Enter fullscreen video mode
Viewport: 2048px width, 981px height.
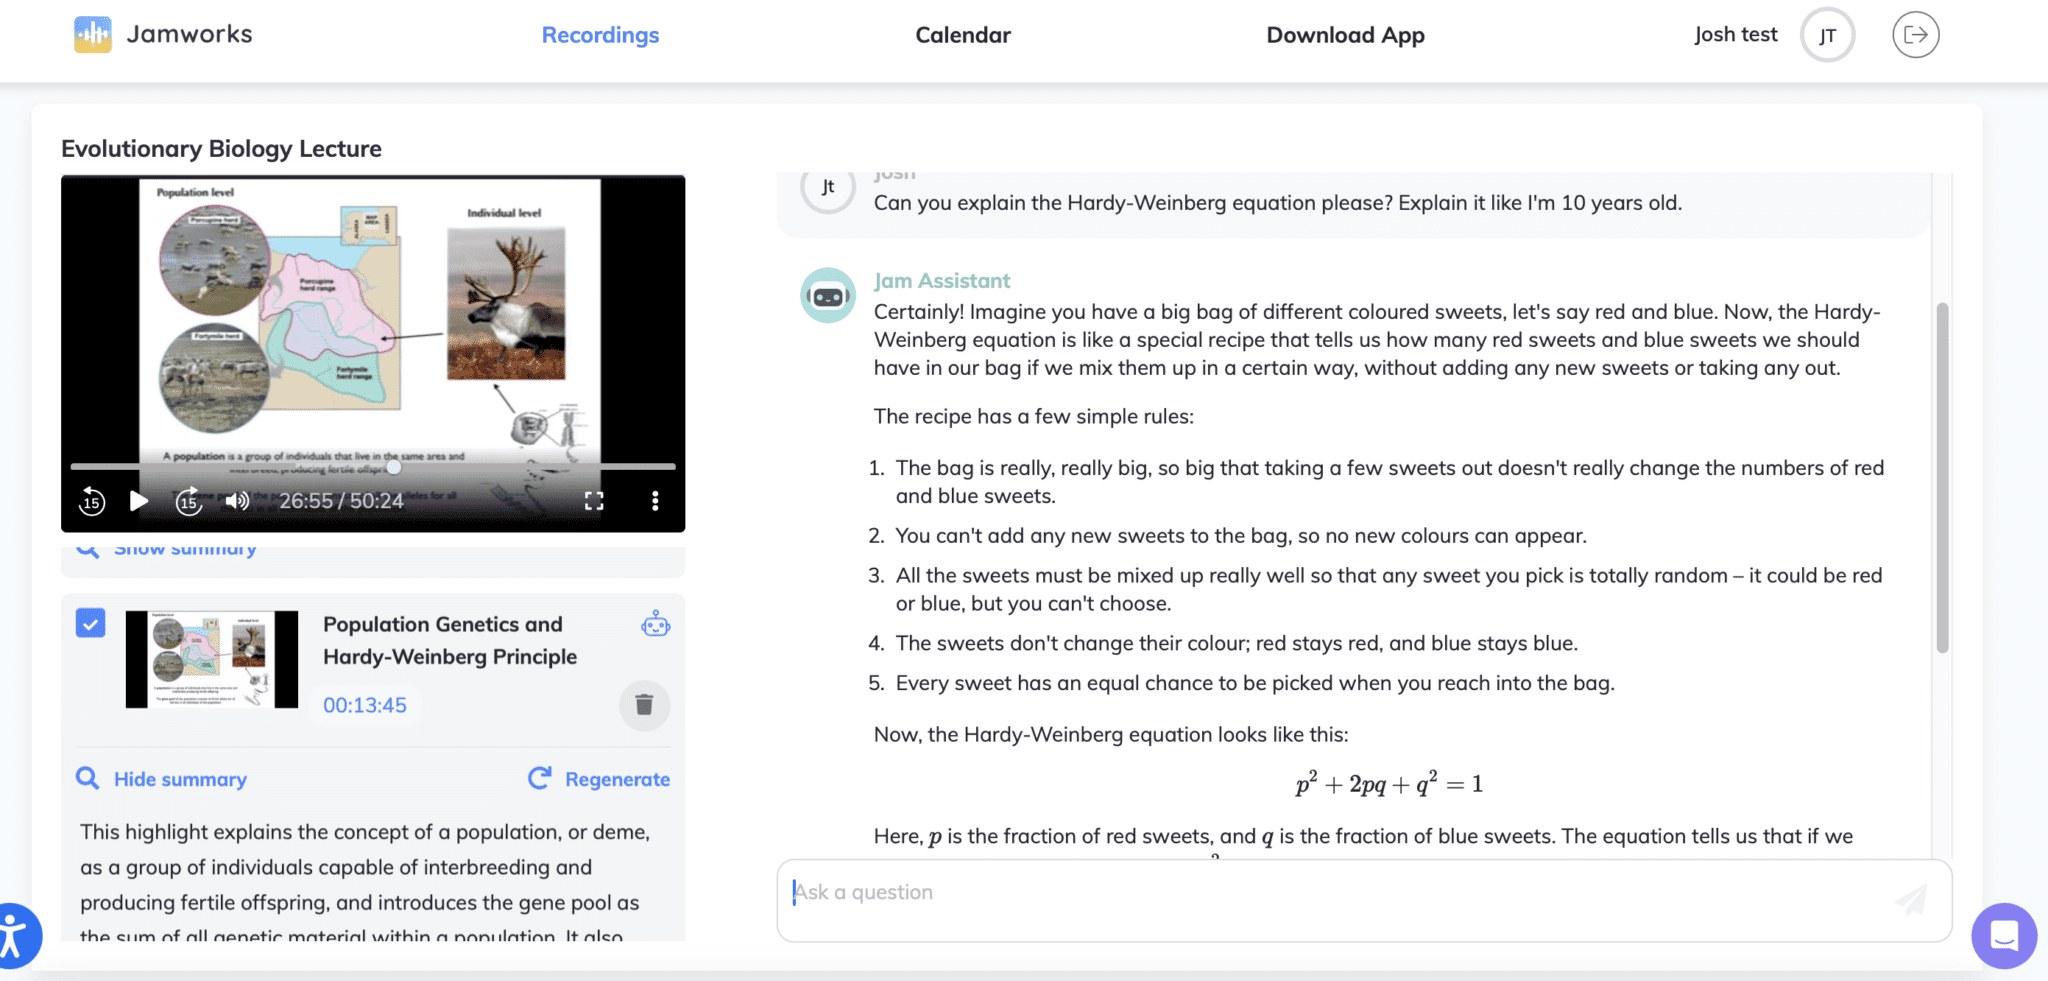(x=594, y=501)
